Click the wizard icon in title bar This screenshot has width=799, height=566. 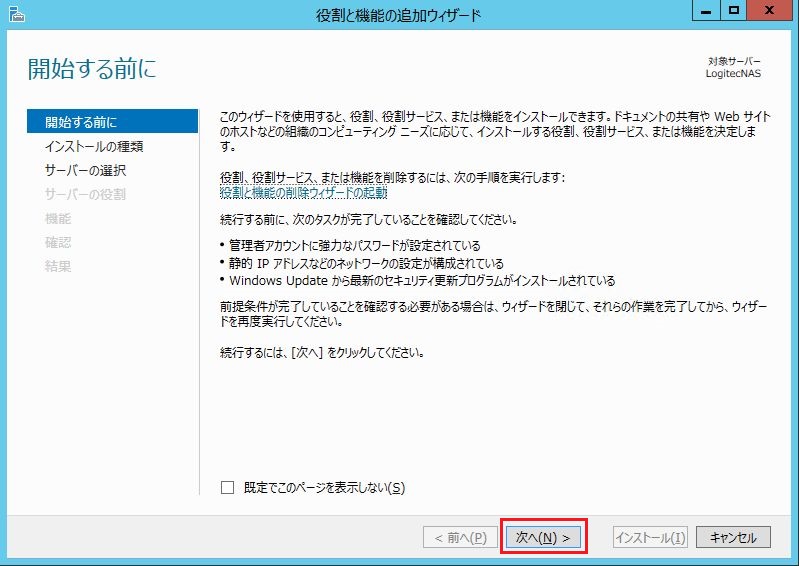(17, 14)
